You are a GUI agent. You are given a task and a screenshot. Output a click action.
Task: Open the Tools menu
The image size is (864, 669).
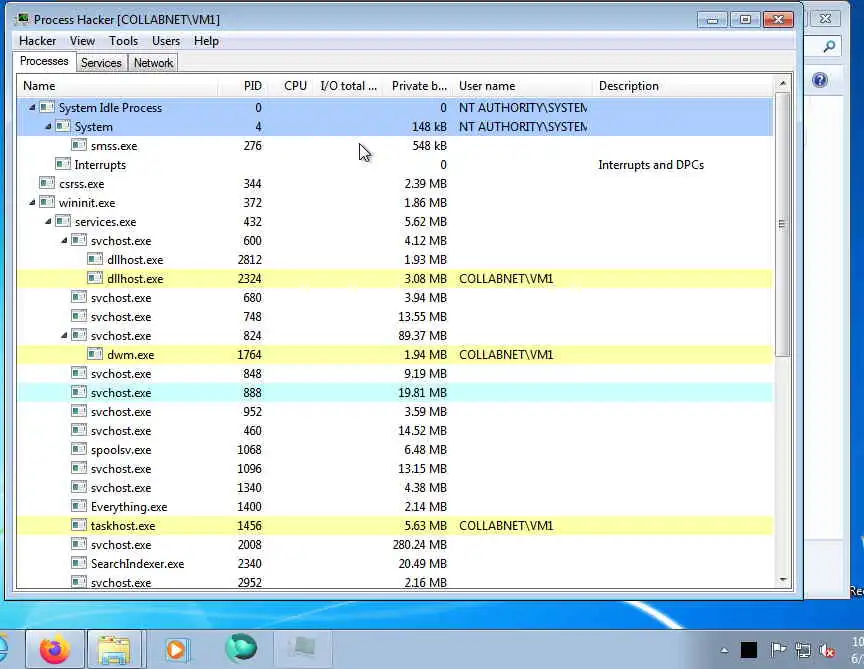[x=123, y=41]
